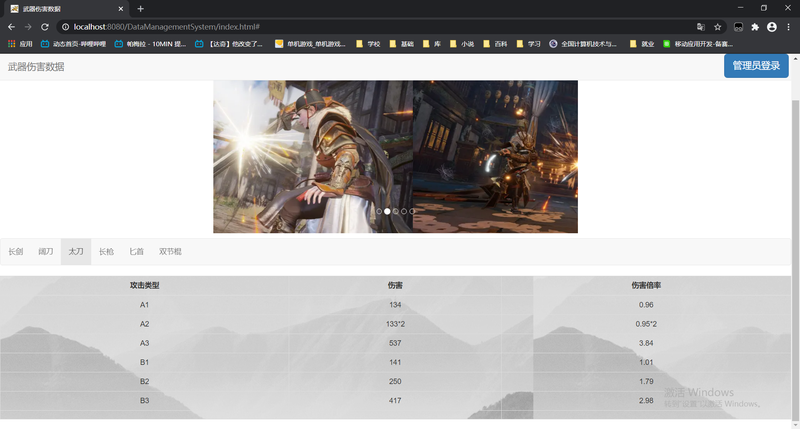The image size is (800, 429).
Task: Open the 全国计算机技术与 bookmark
Action: click(x=583, y=44)
